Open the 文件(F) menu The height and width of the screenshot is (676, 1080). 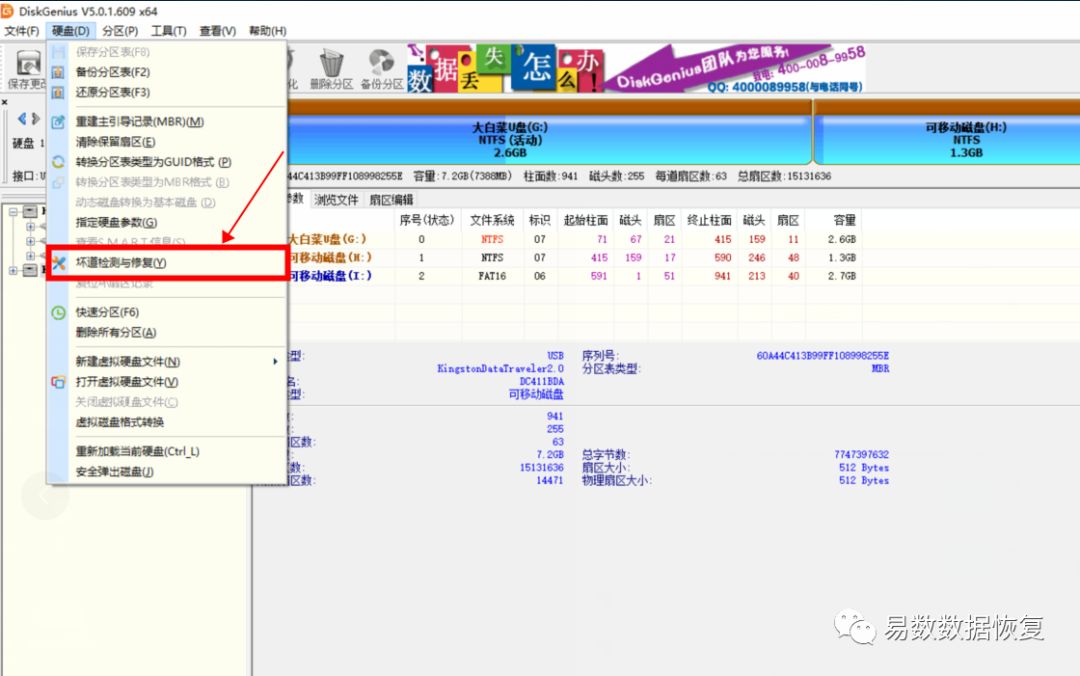21,31
